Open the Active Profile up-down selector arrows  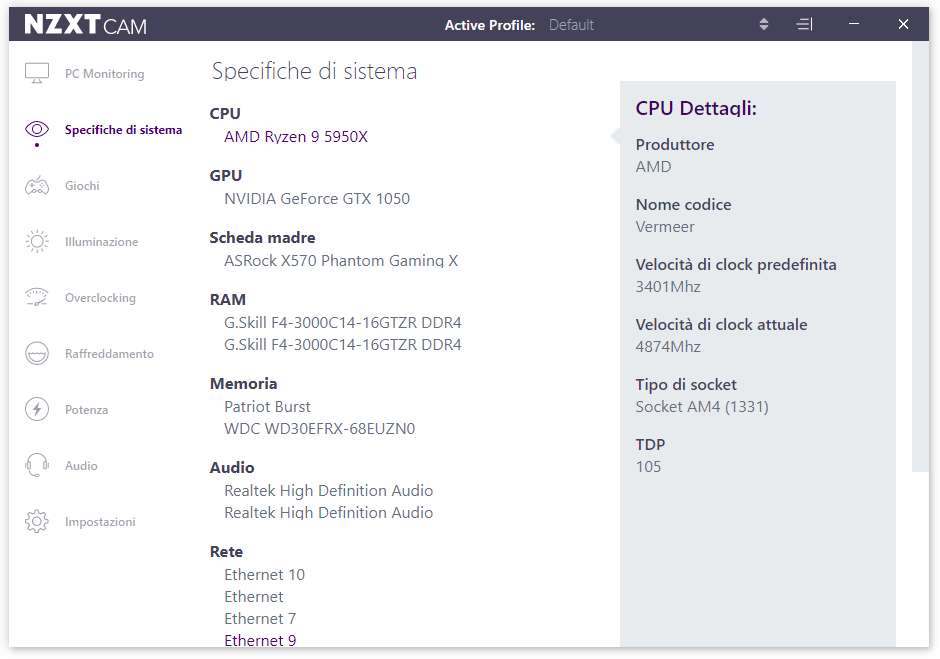point(763,24)
